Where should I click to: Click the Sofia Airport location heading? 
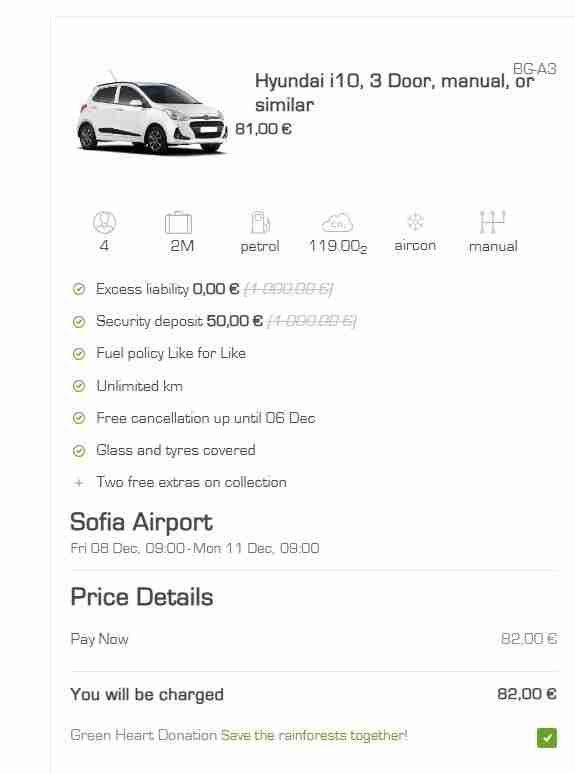[x=142, y=522]
